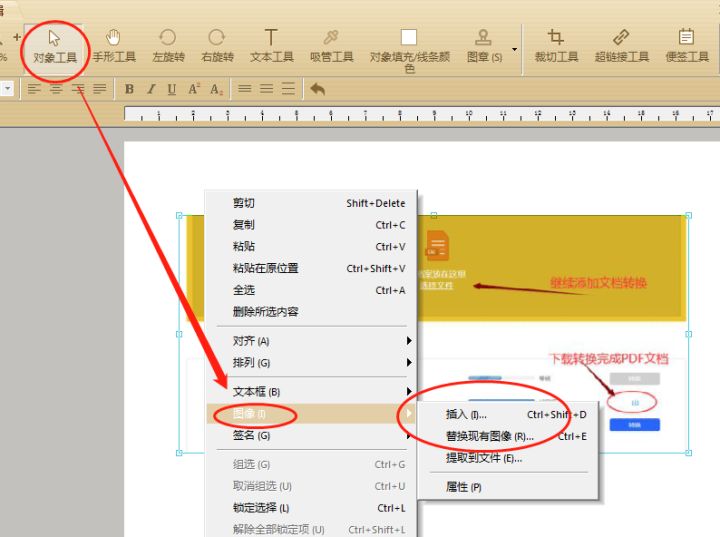
Task: Toggle underline text formatting
Action: [x=172, y=89]
